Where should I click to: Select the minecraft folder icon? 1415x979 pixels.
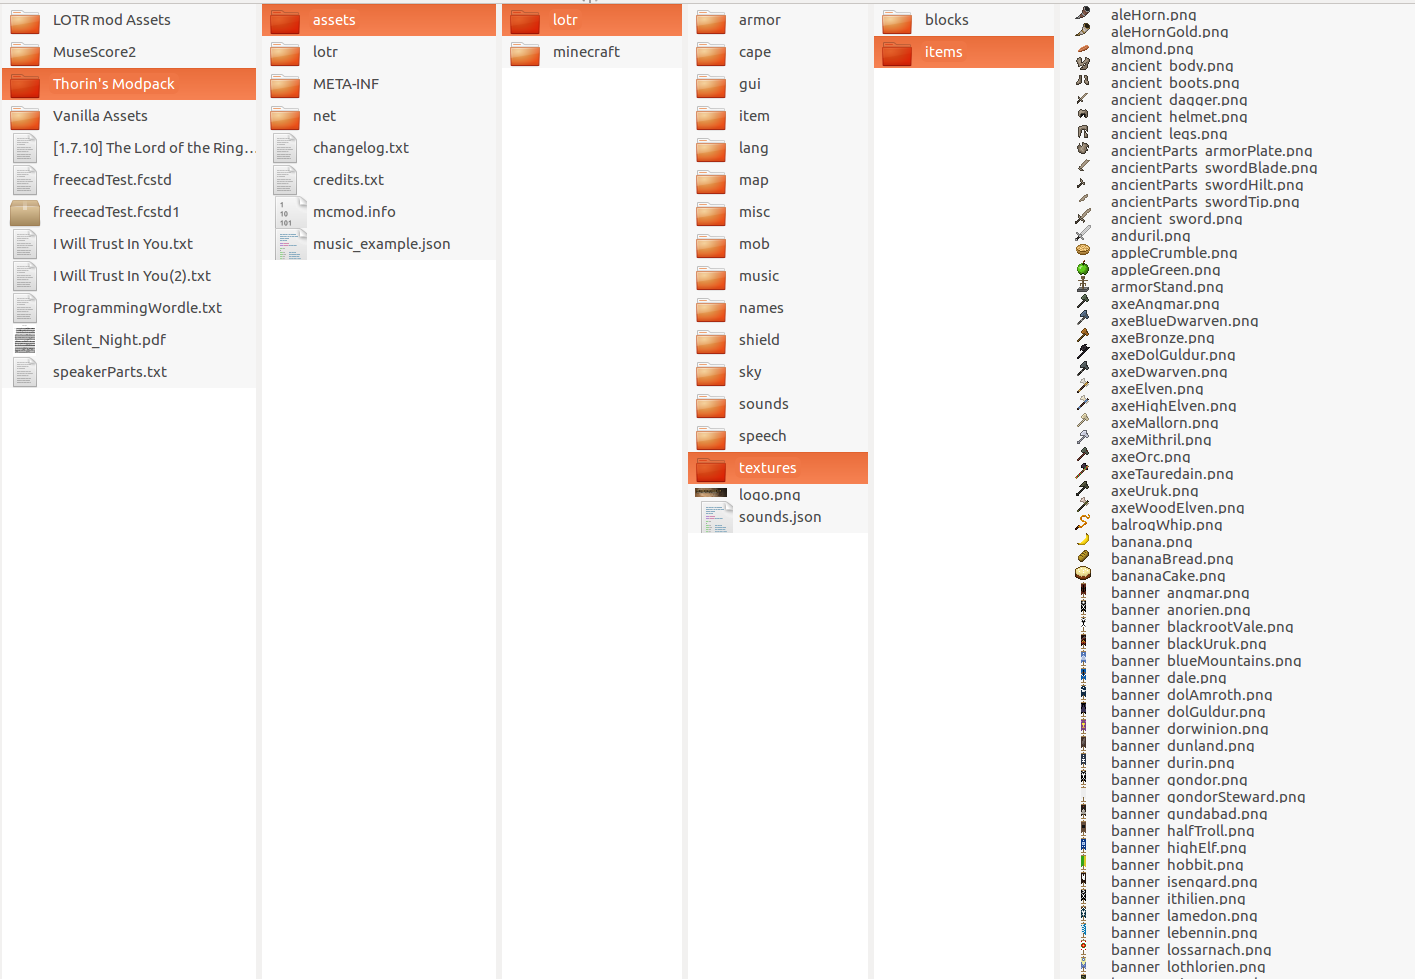[x=525, y=52]
